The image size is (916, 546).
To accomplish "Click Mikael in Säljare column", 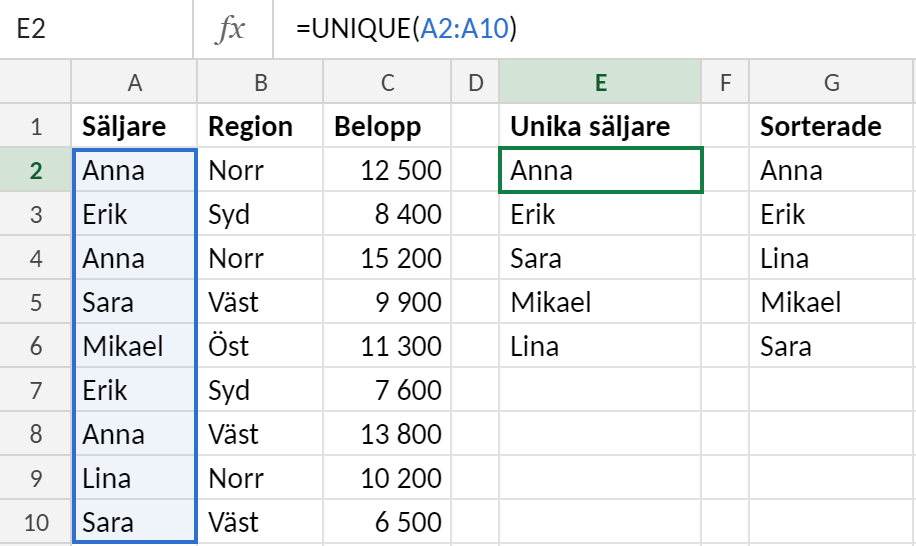I will point(134,346).
